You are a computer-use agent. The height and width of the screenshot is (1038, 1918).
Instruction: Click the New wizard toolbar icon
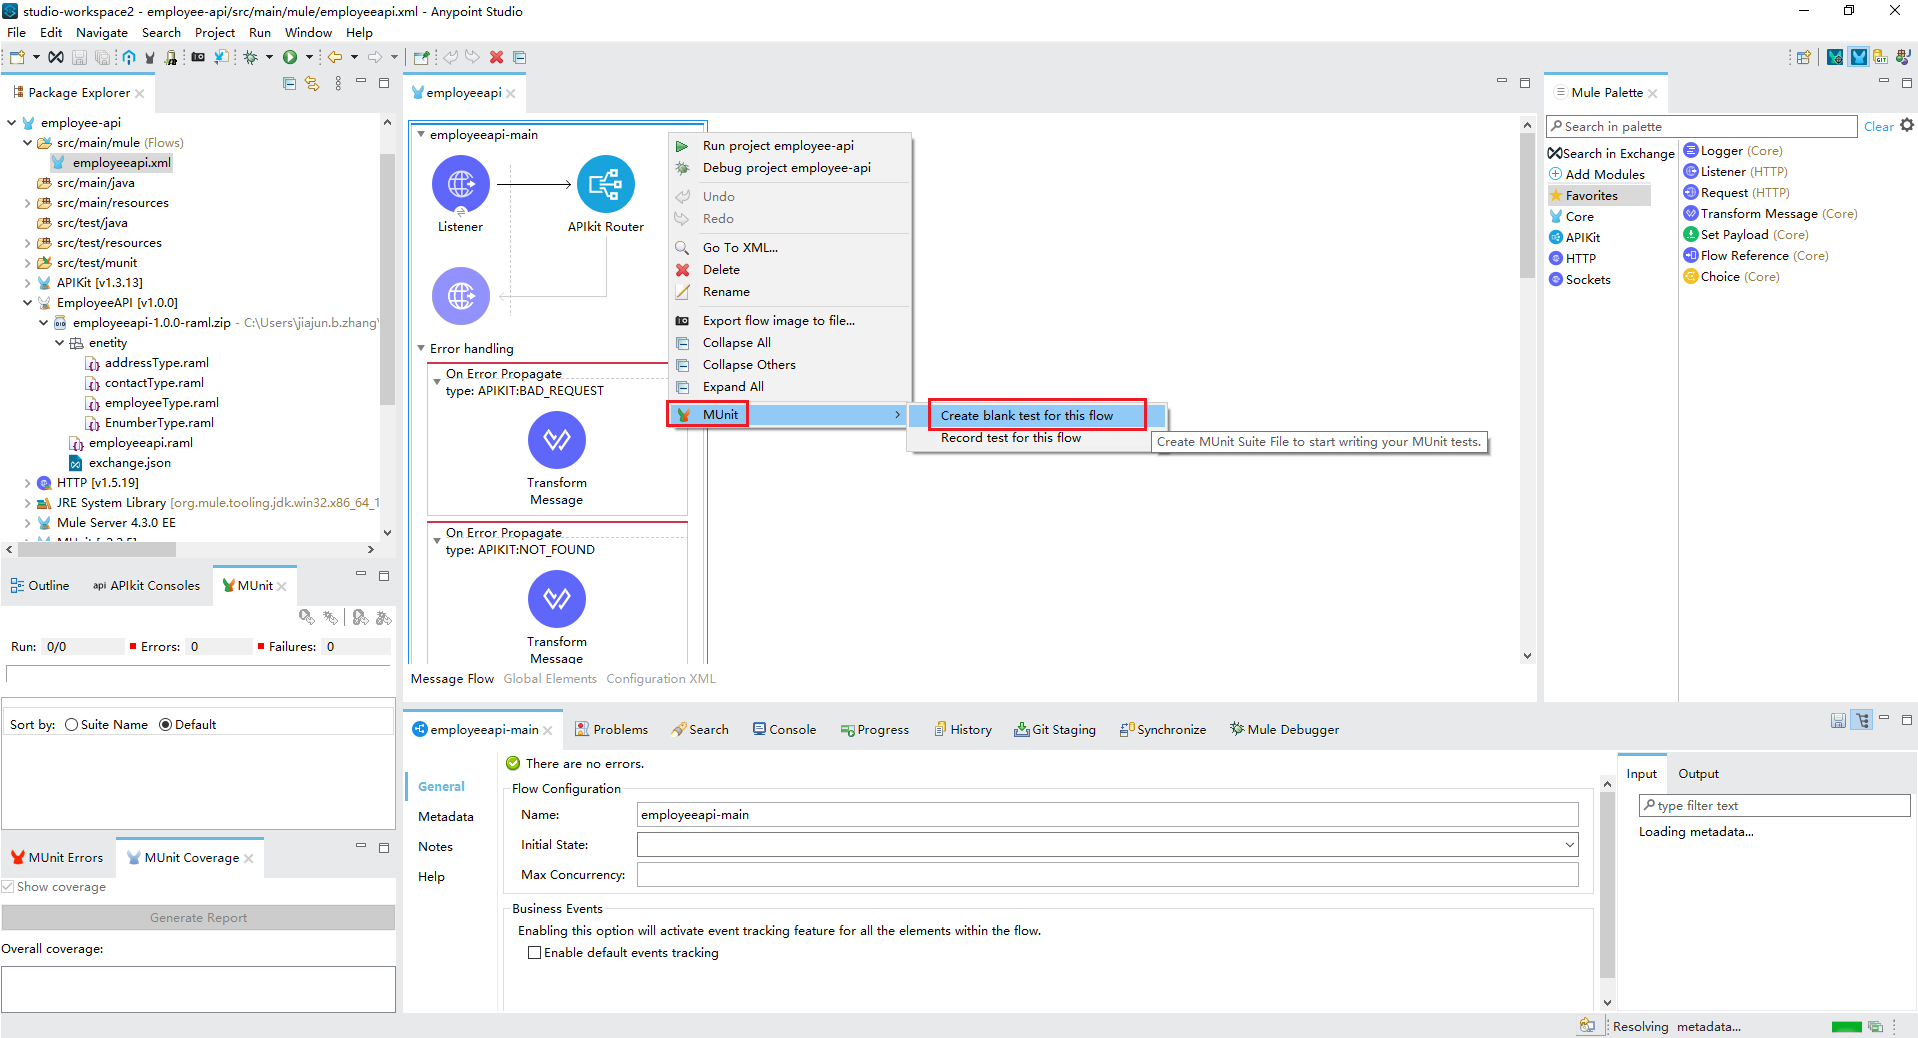(17, 57)
